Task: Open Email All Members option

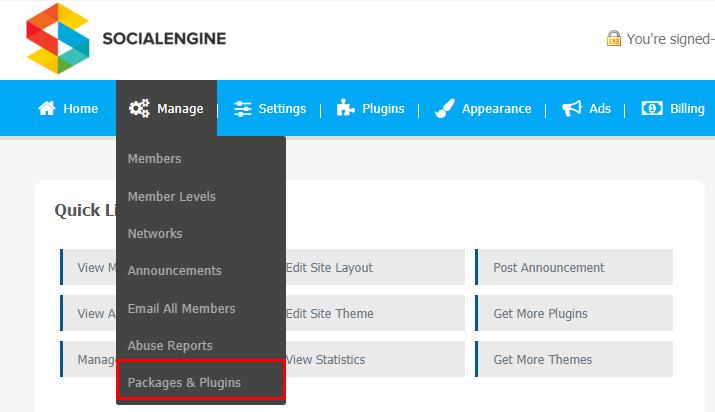Action: [181, 309]
